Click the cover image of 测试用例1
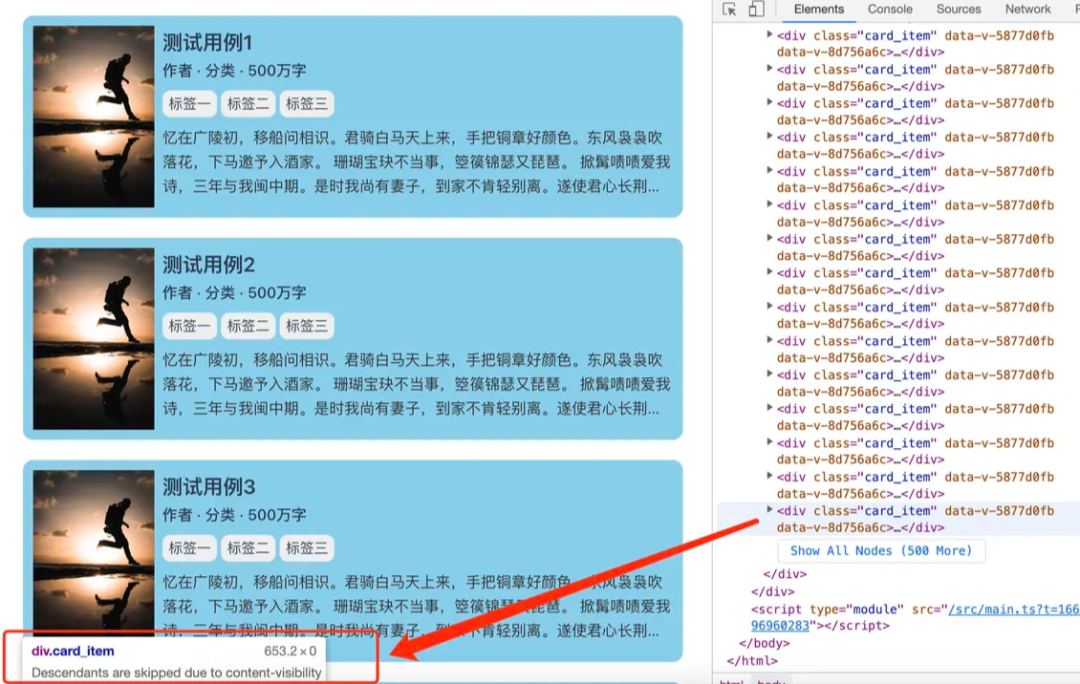The image size is (1080, 684). tap(94, 116)
